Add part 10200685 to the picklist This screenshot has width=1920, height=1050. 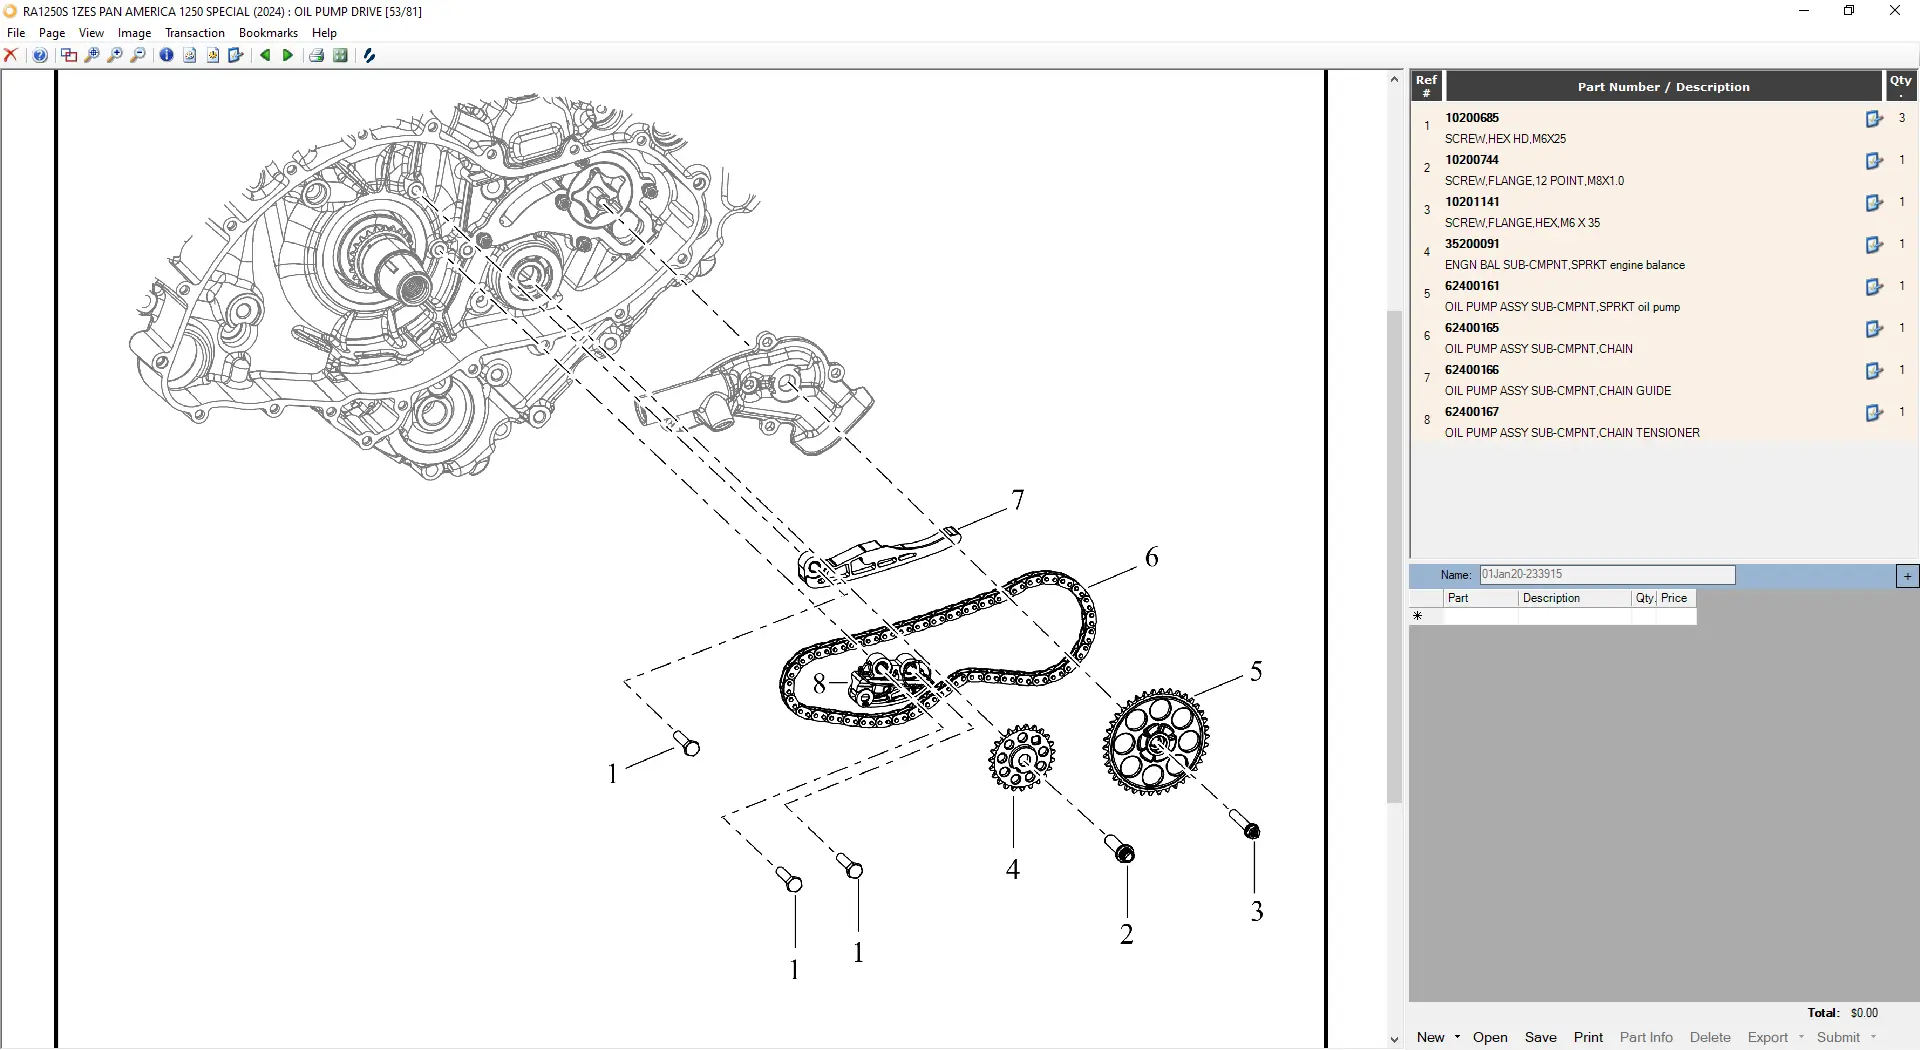(x=1874, y=120)
